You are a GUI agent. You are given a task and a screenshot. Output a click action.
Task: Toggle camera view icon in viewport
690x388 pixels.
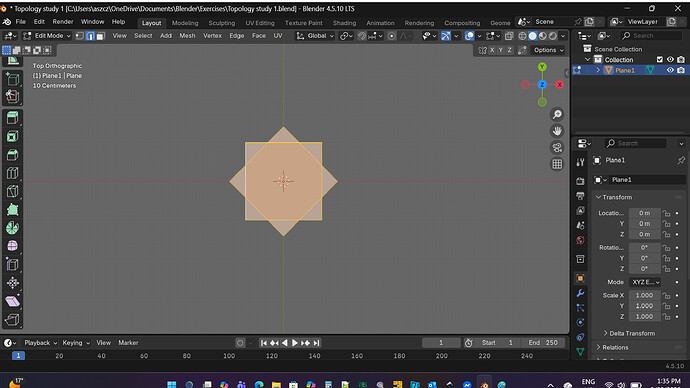(x=557, y=148)
